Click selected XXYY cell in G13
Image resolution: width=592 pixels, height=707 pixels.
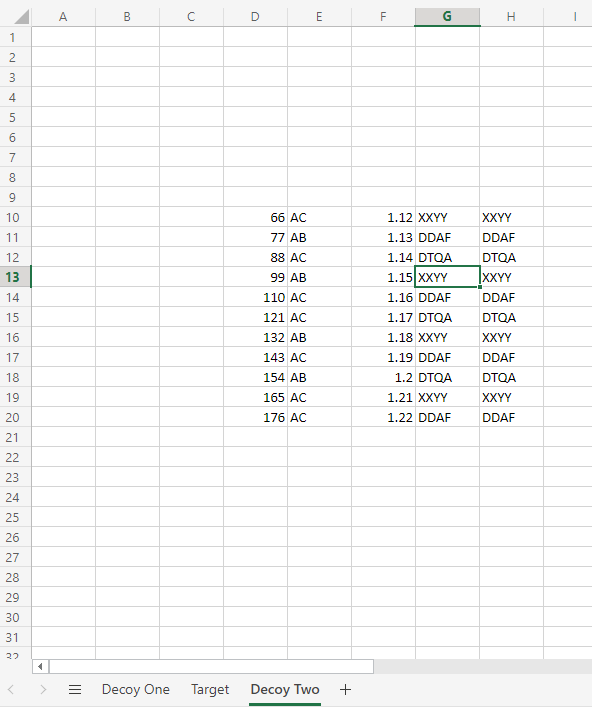click(x=447, y=277)
